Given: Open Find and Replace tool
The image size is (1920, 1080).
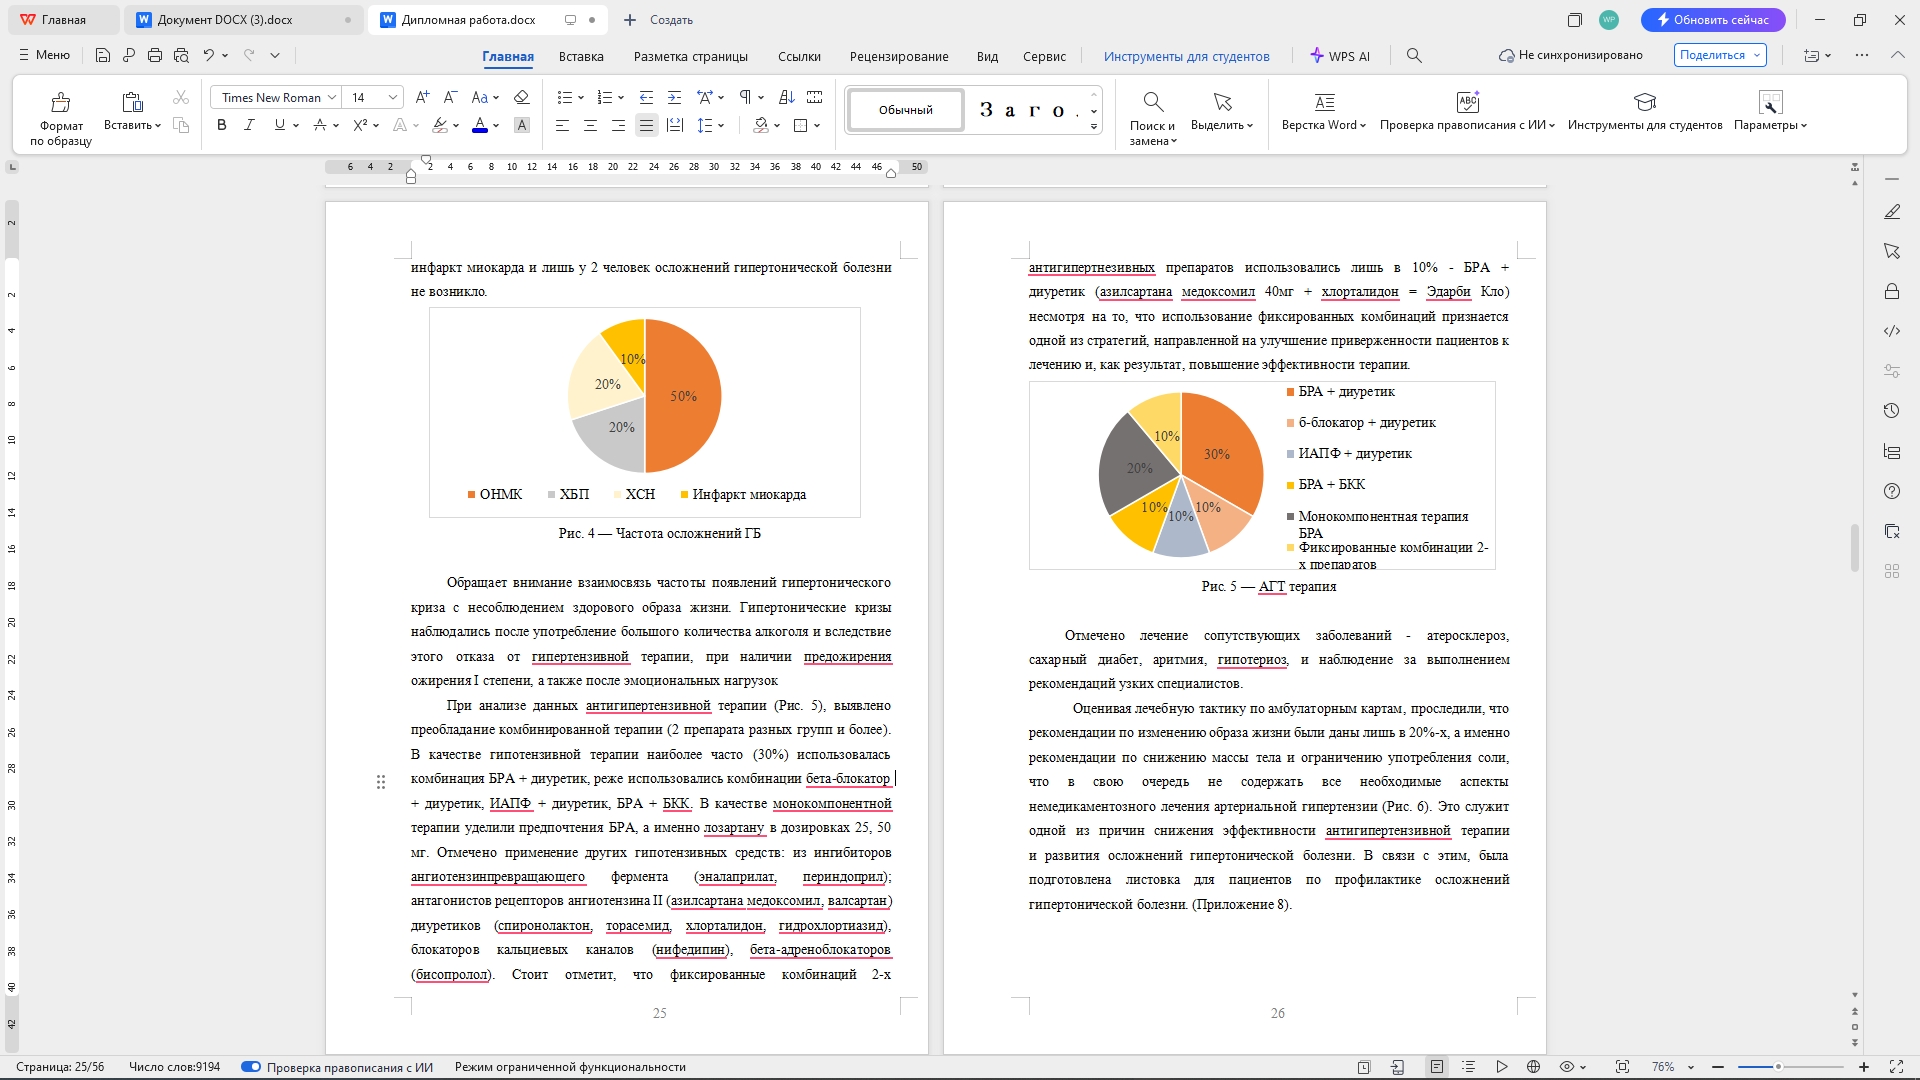Looking at the screenshot, I should (x=1153, y=102).
